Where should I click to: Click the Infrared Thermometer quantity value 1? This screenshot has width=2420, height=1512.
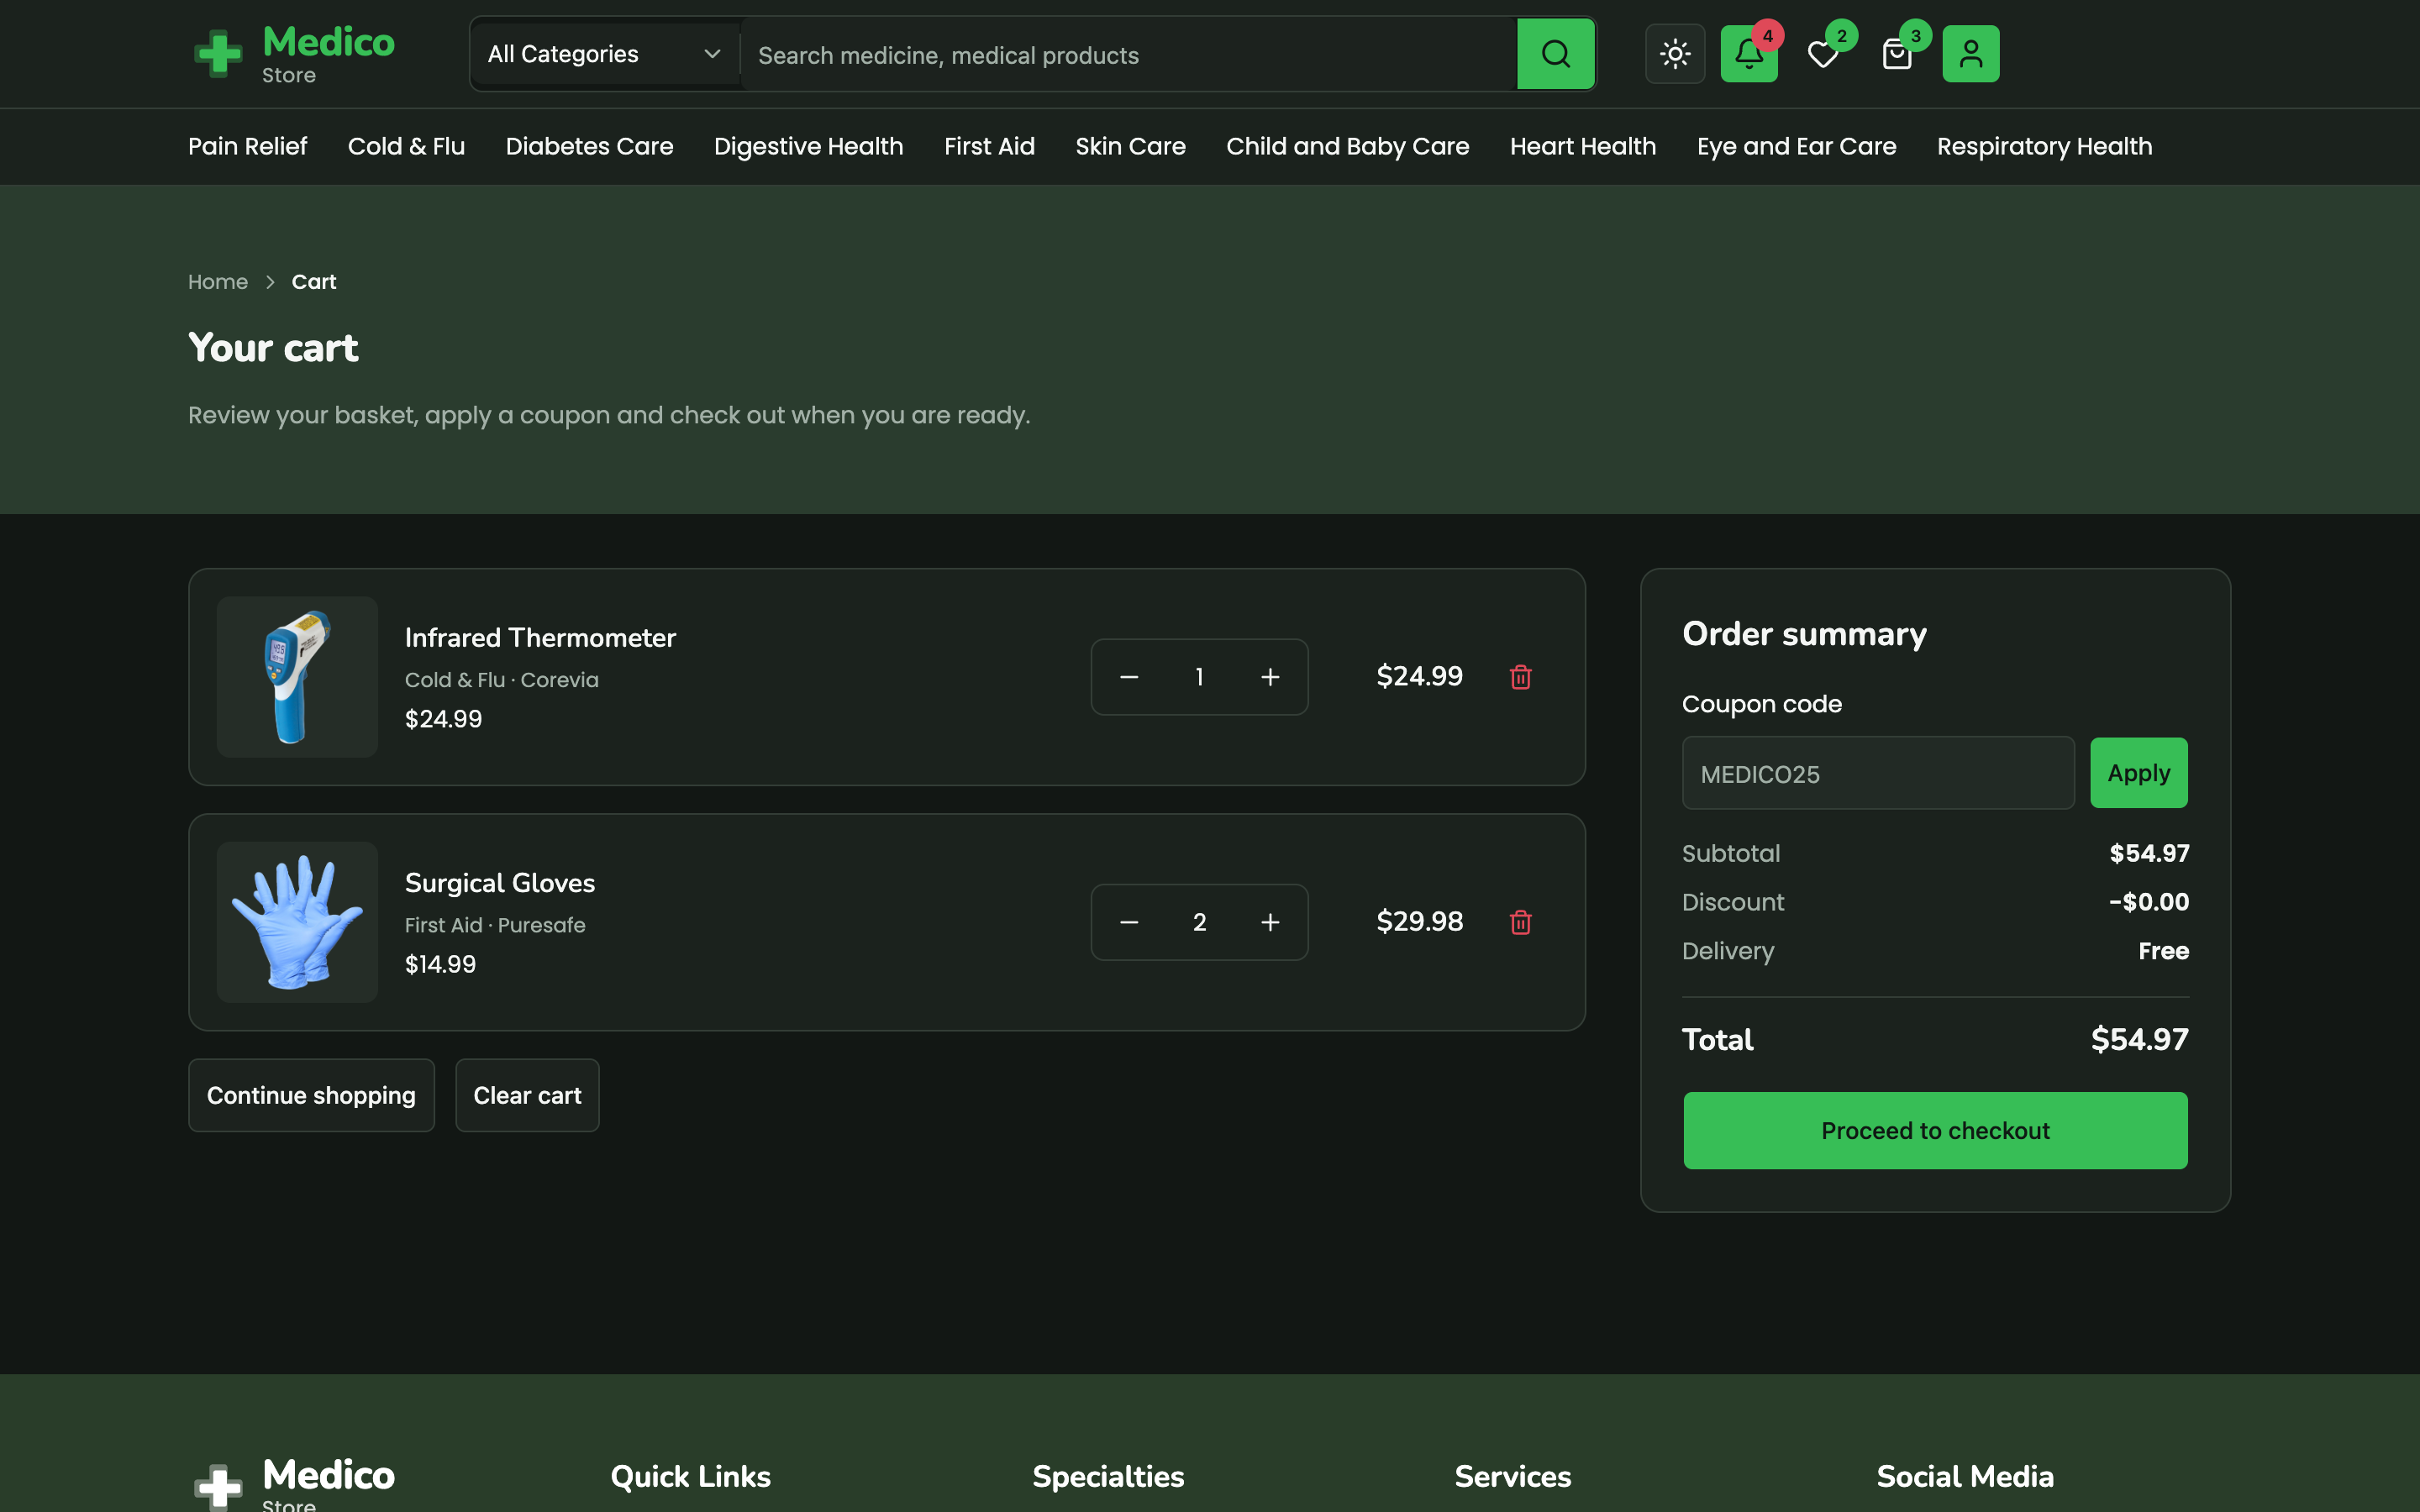click(1199, 677)
